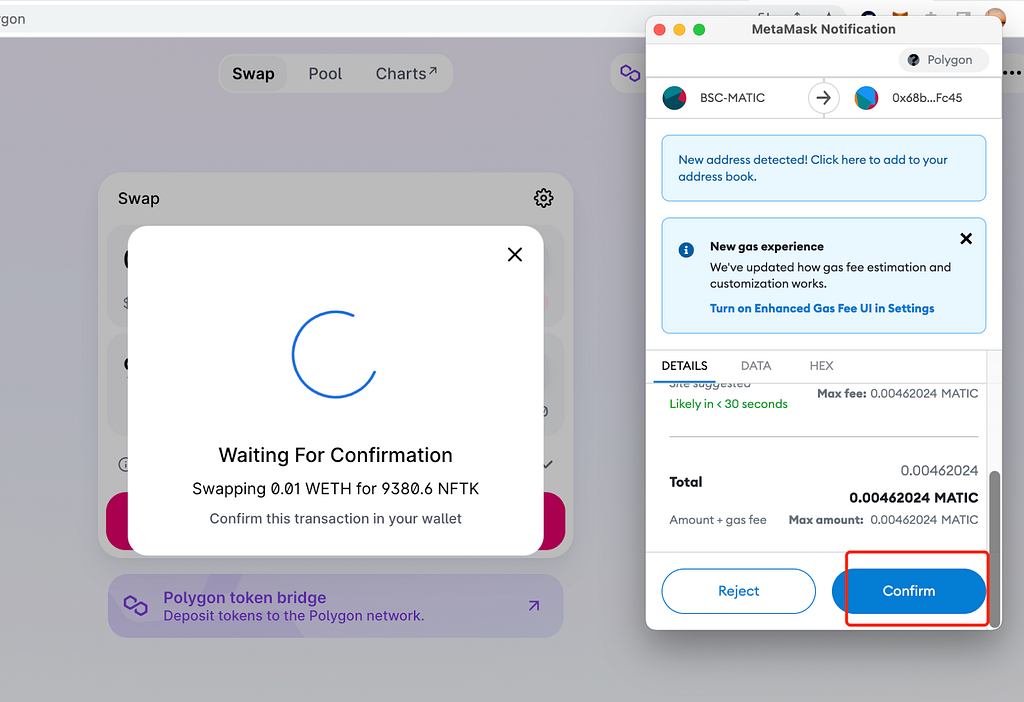Viewport: 1024px width, 702px height.
Task: Open the Polygon bridge external arrow
Action: tap(534, 605)
